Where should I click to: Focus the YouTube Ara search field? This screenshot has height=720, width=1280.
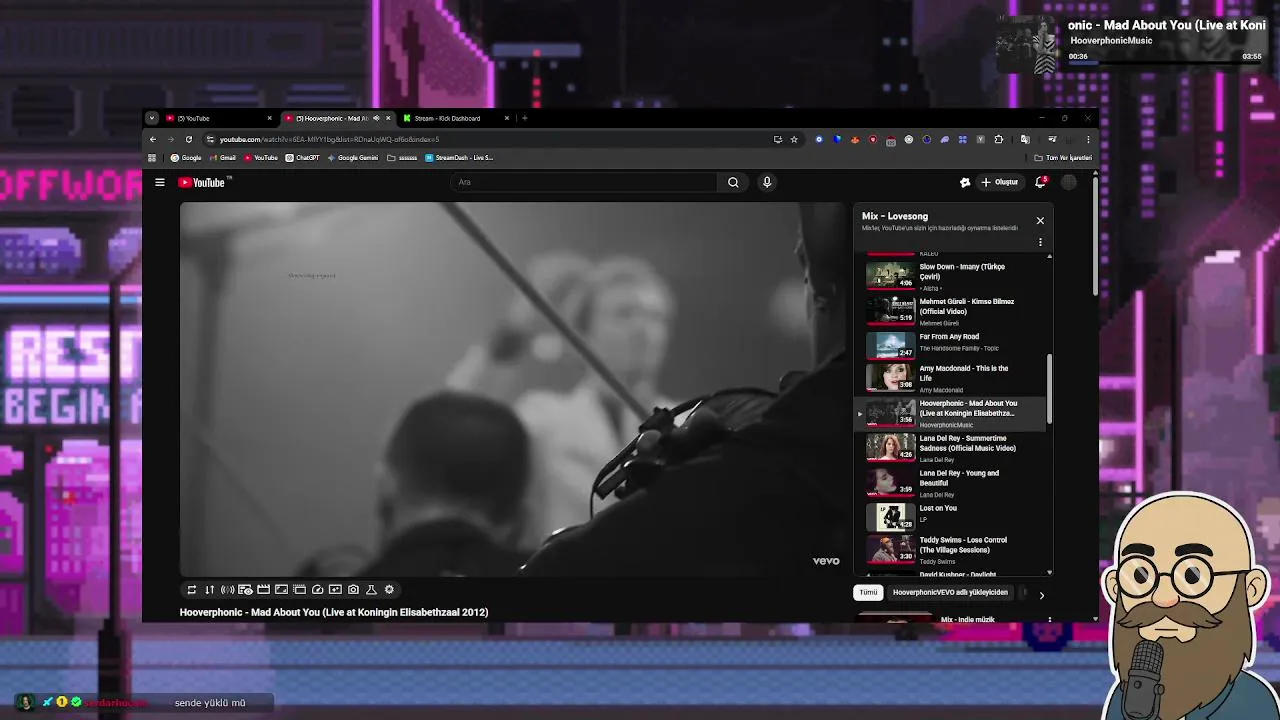point(584,182)
